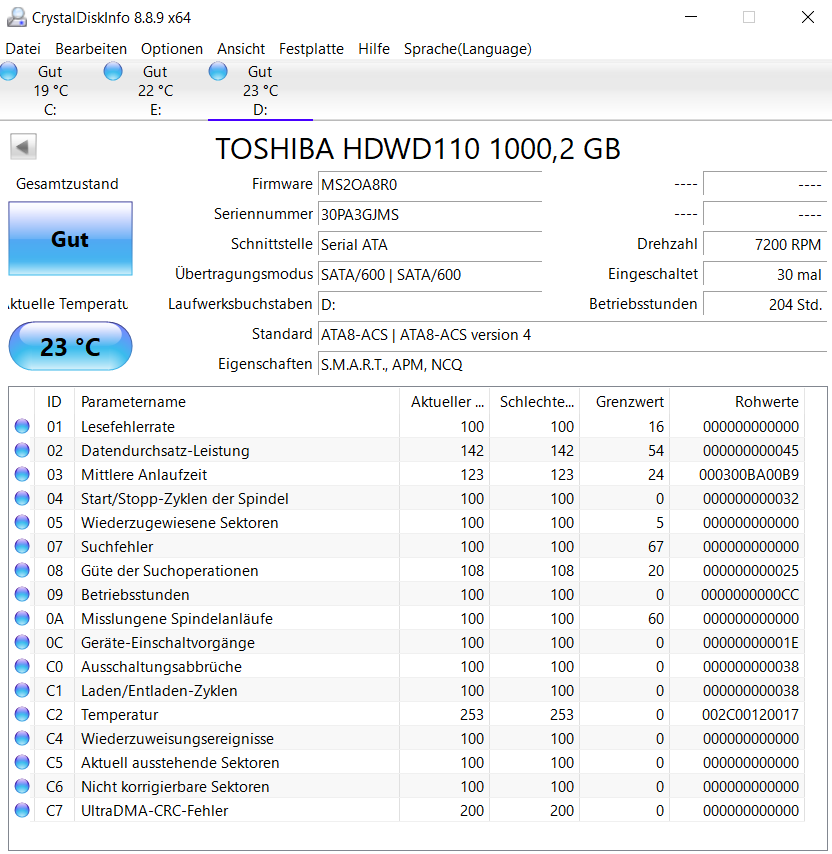Image resolution: width=832 pixels, height=854 pixels.
Task: Select the UltraDMA-CRC-Fehler parameter name
Action: (155, 810)
